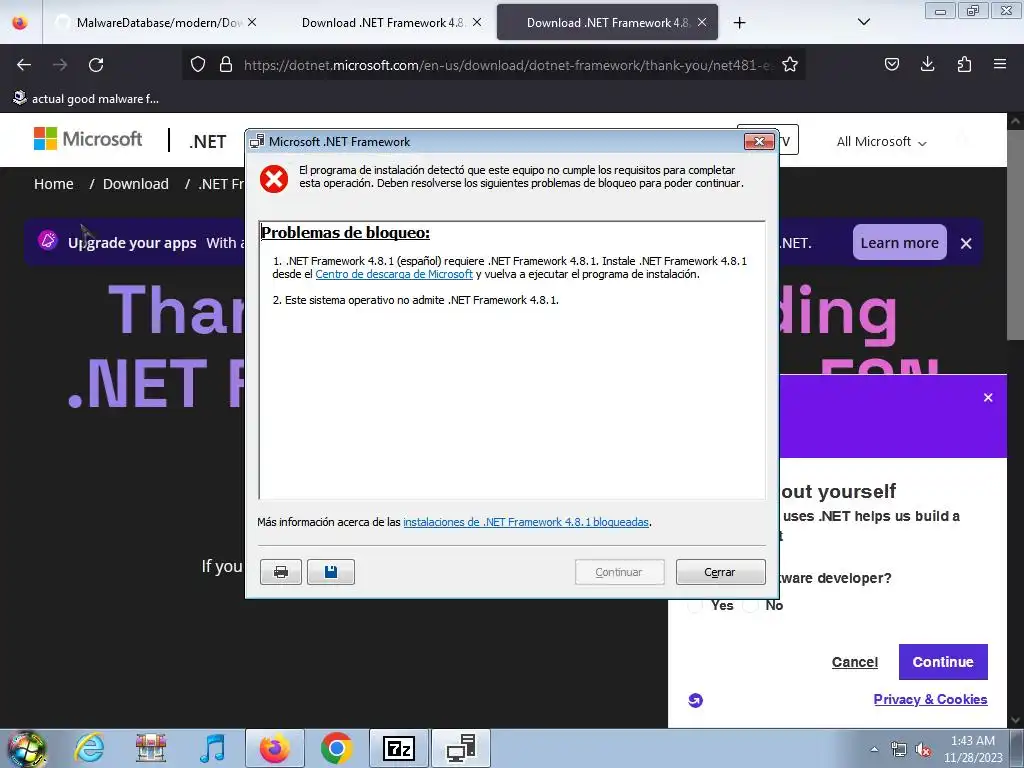
Task: Select the active Download .NET Framework tab
Action: click(x=607, y=23)
